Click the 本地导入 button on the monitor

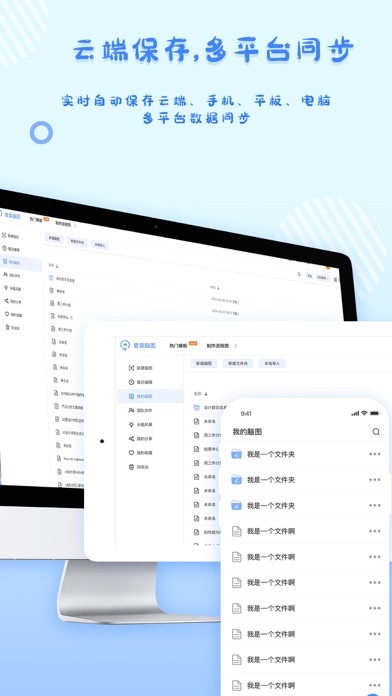coord(100,245)
